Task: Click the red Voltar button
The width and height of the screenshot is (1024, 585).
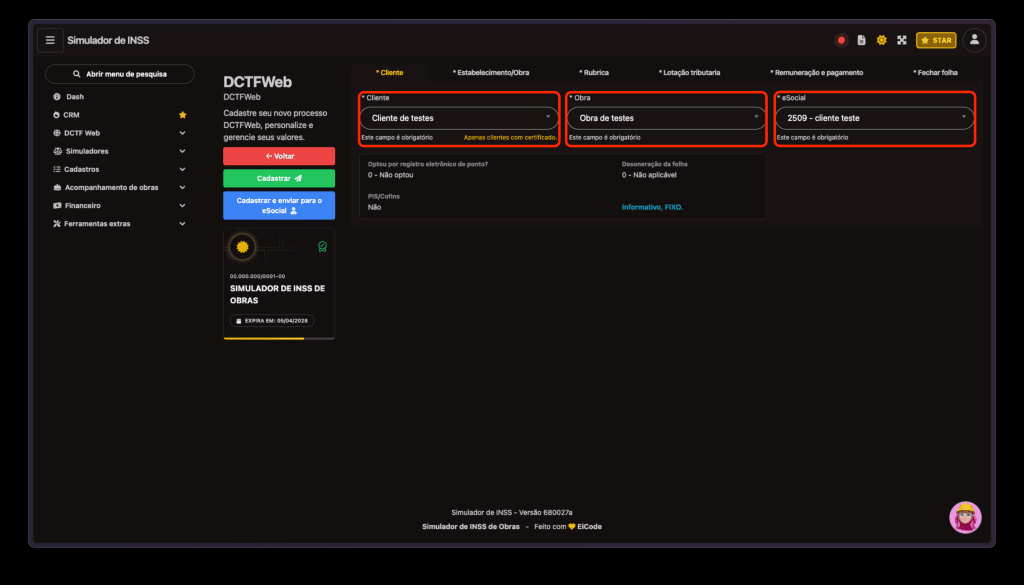Action: 279,156
